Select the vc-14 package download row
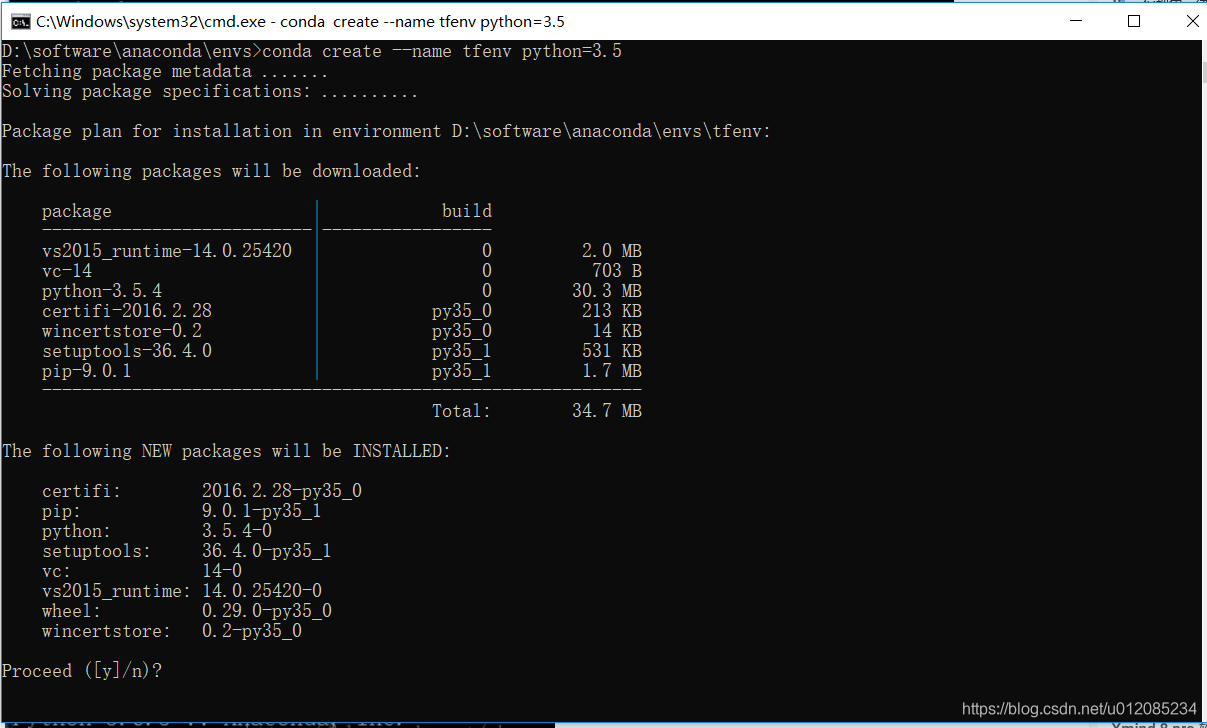This screenshot has width=1207, height=728. [x=66, y=270]
